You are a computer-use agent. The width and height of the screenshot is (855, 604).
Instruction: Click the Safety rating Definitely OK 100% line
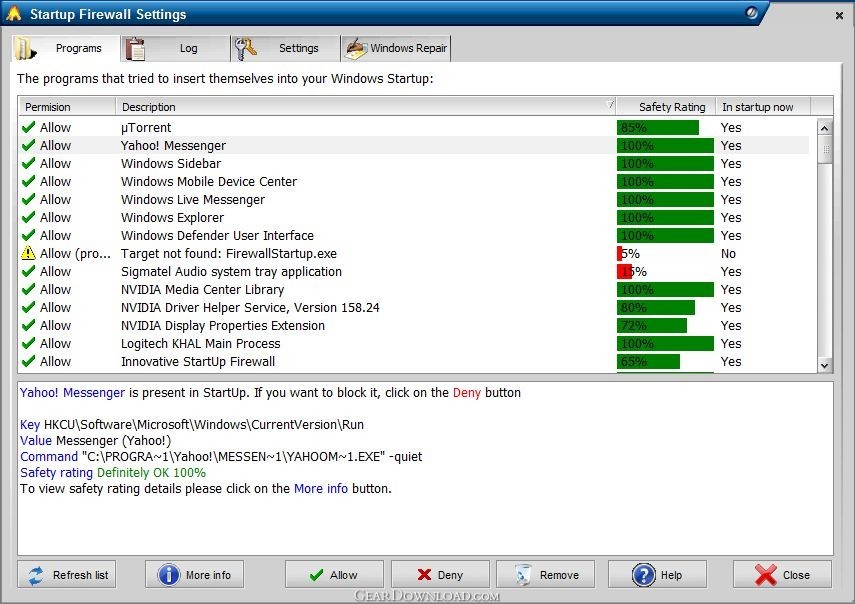point(113,473)
